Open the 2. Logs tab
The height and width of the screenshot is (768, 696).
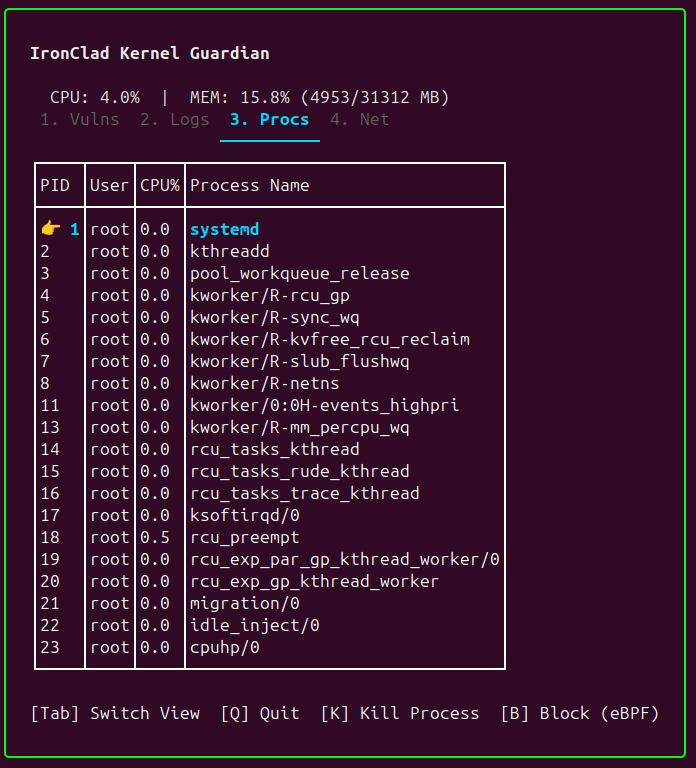pyautogui.click(x=175, y=120)
